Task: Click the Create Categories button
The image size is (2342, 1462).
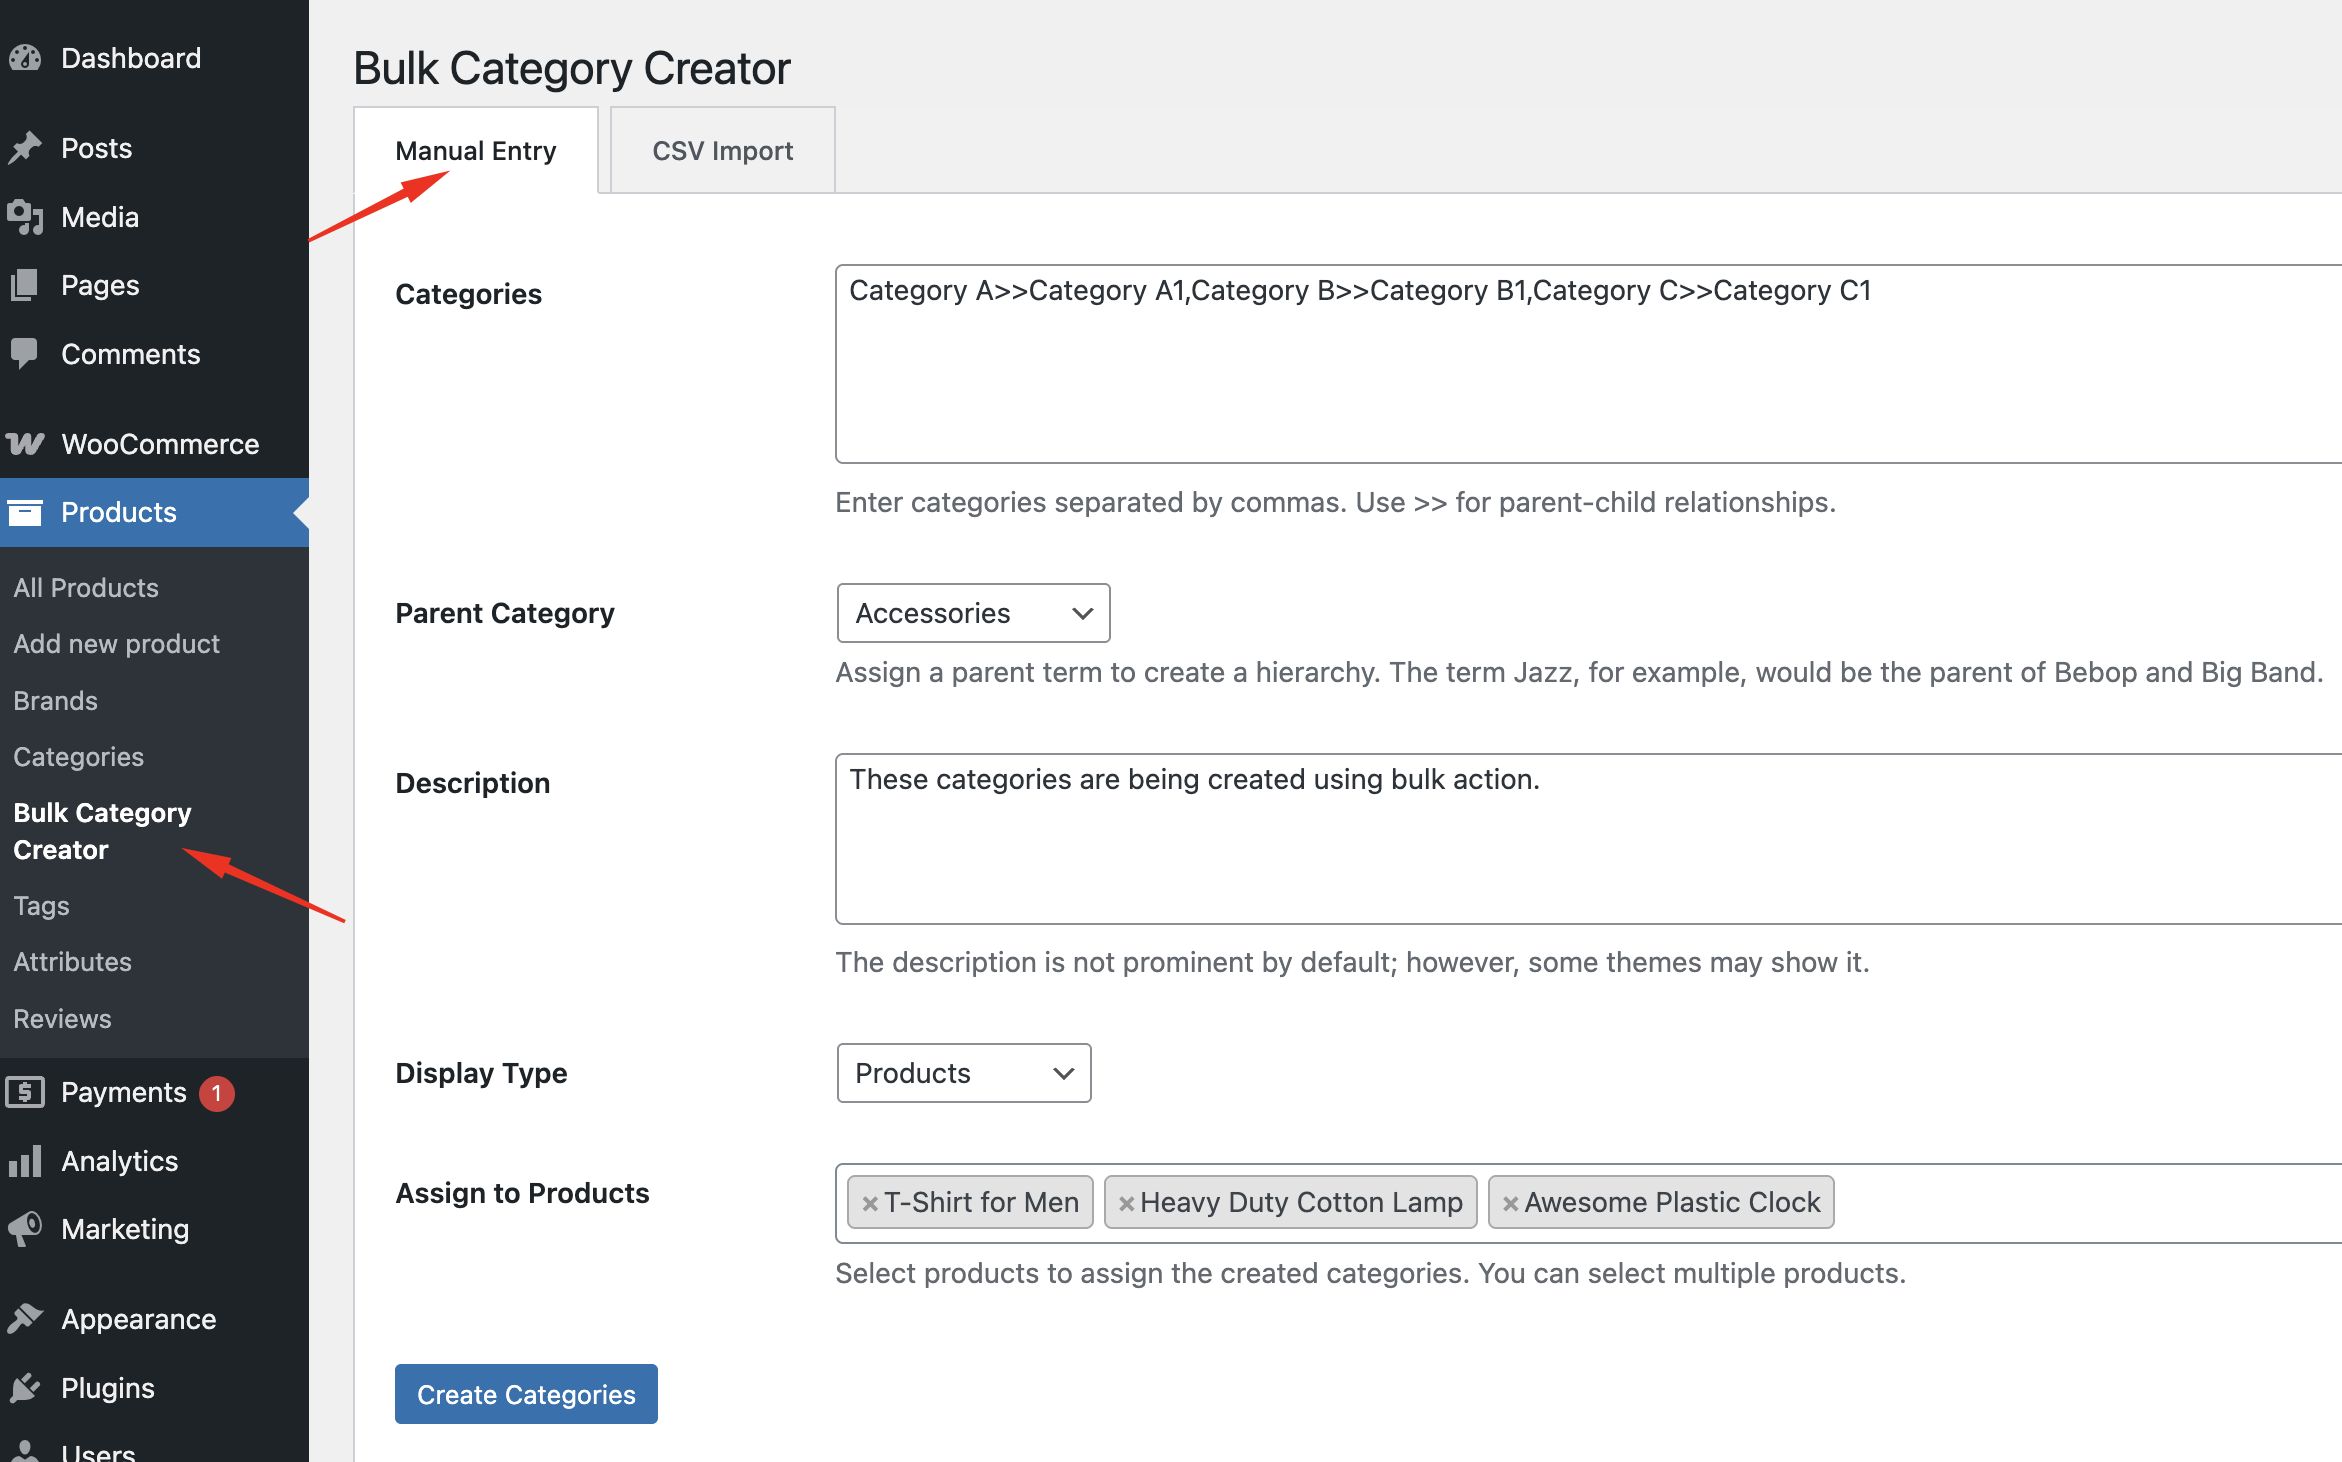Action: point(525,1393)
